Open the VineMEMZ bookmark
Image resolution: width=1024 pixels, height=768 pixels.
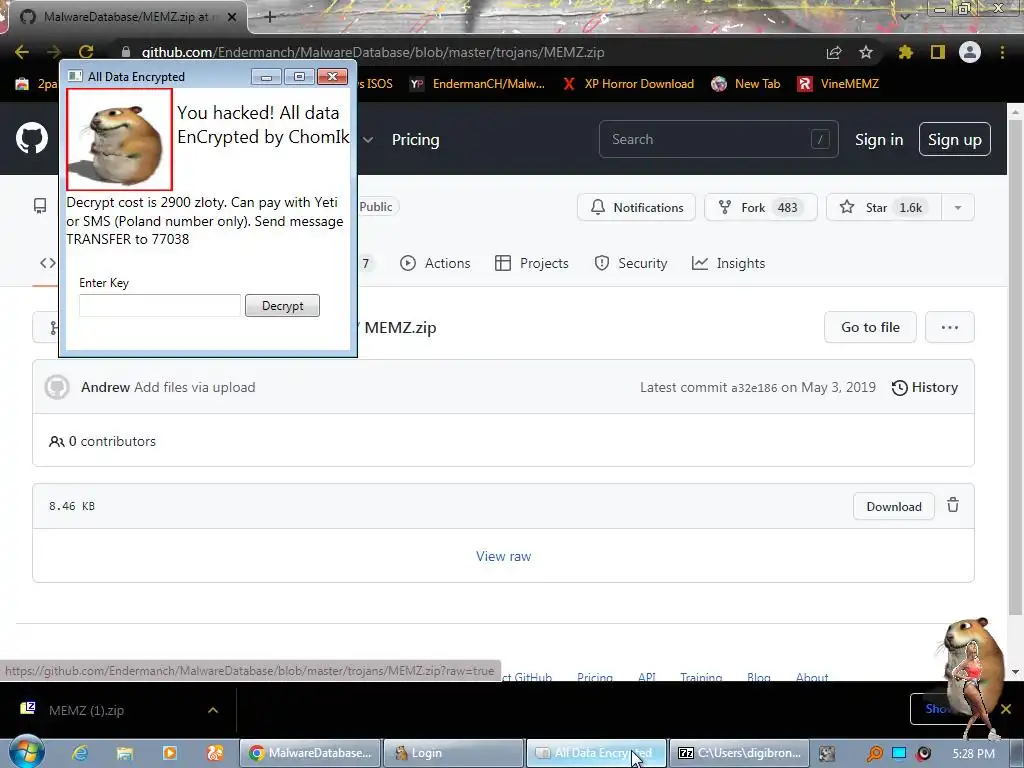tap(838, 84)
